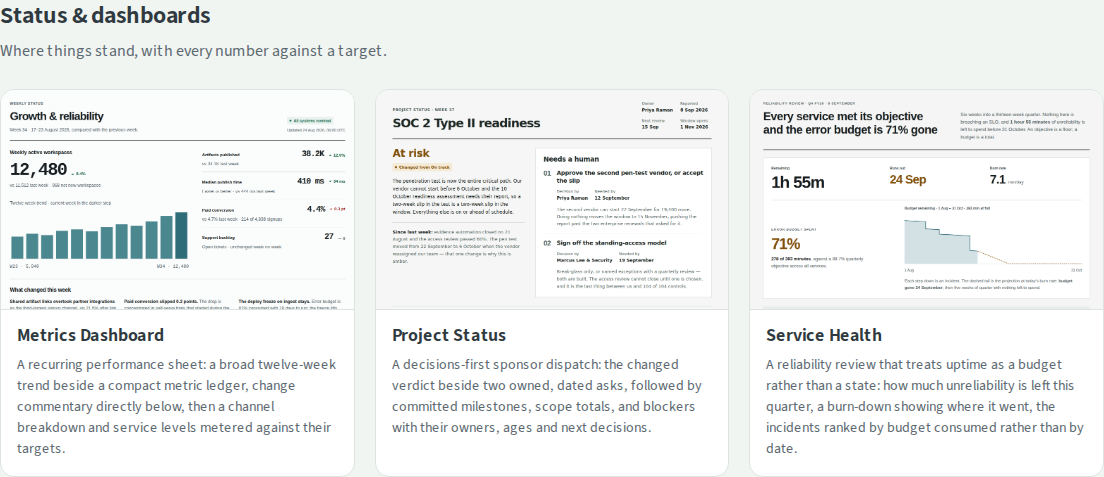
Task: Click the 12,480 weekly active workspaces figure
Action: pyautogui.click(x=39, y=170)
